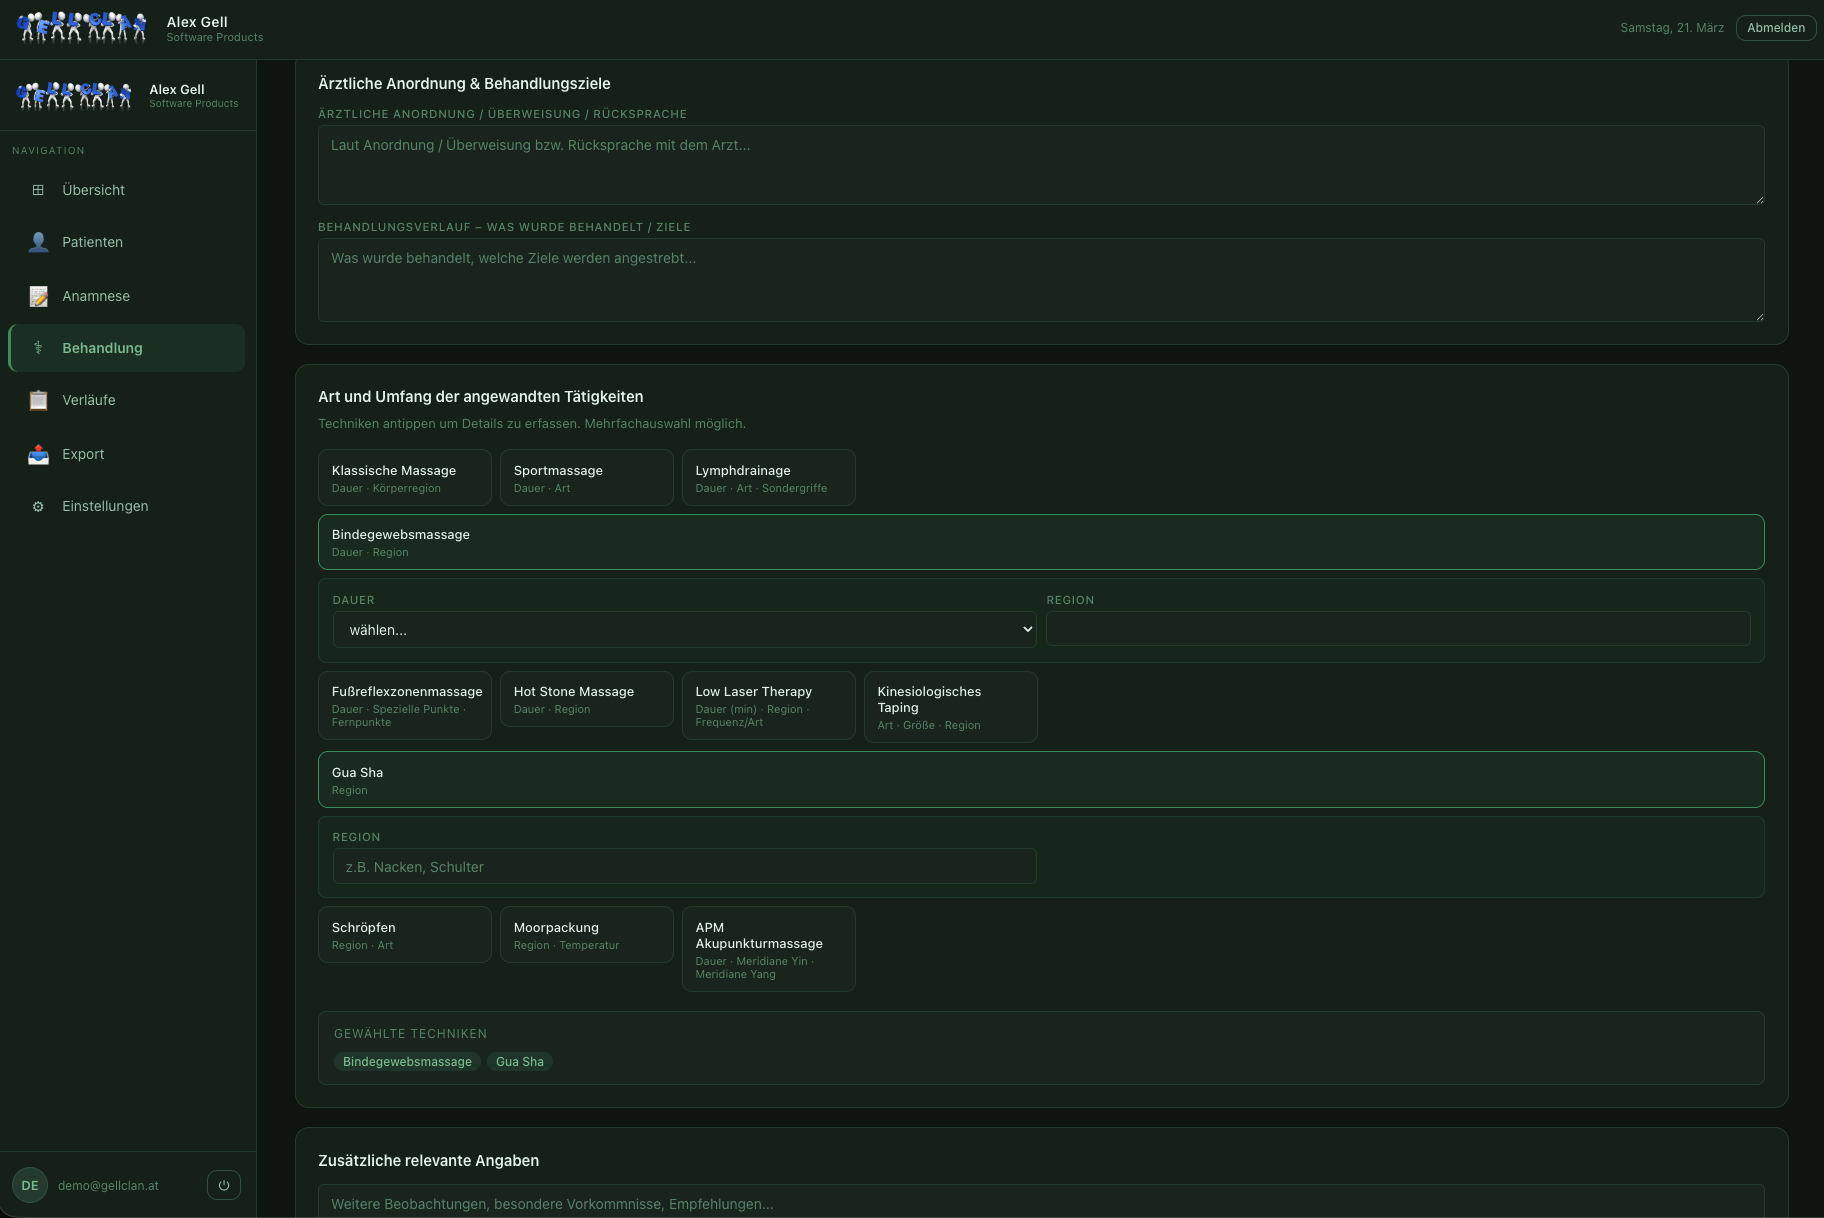Expand the Low Laser Therapy details
This screenshot has height=1218, width=1824.
(x=769, y=705)
